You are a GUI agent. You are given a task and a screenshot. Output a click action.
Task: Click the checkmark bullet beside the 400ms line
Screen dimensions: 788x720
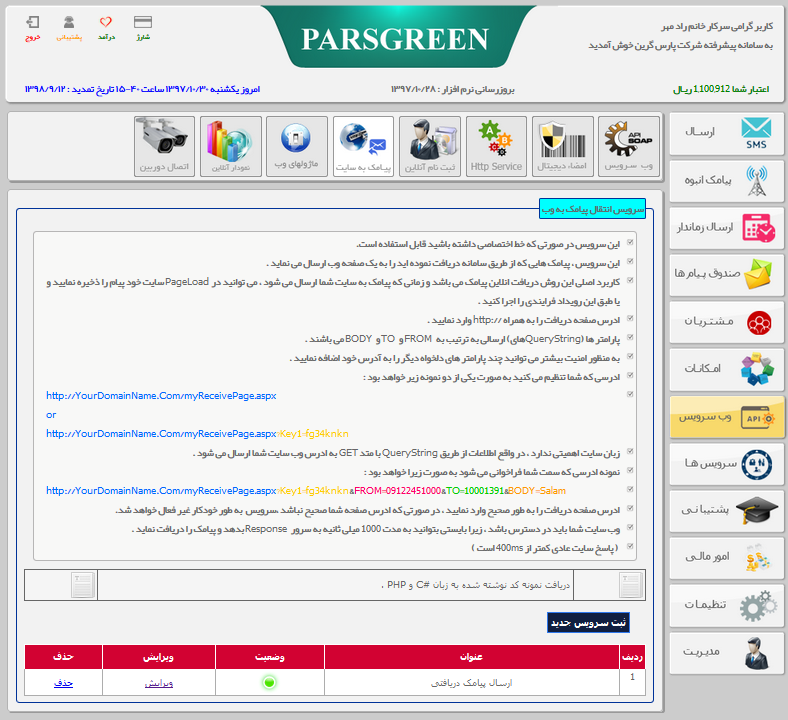[x=630, y=547]
